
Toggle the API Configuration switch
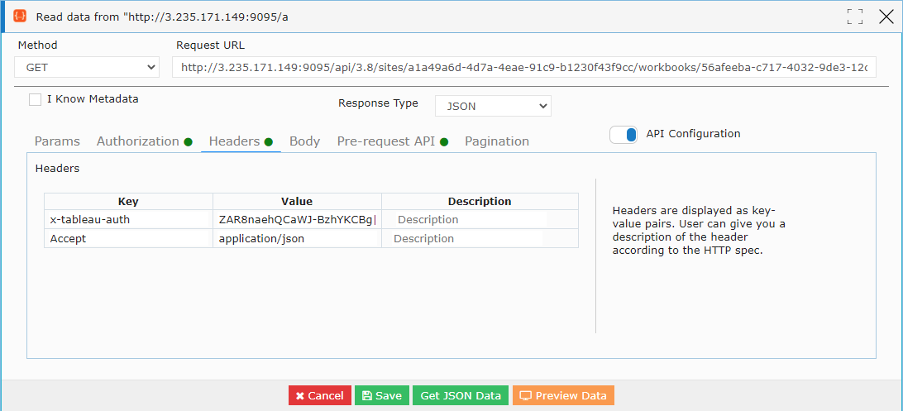point(623,135)
